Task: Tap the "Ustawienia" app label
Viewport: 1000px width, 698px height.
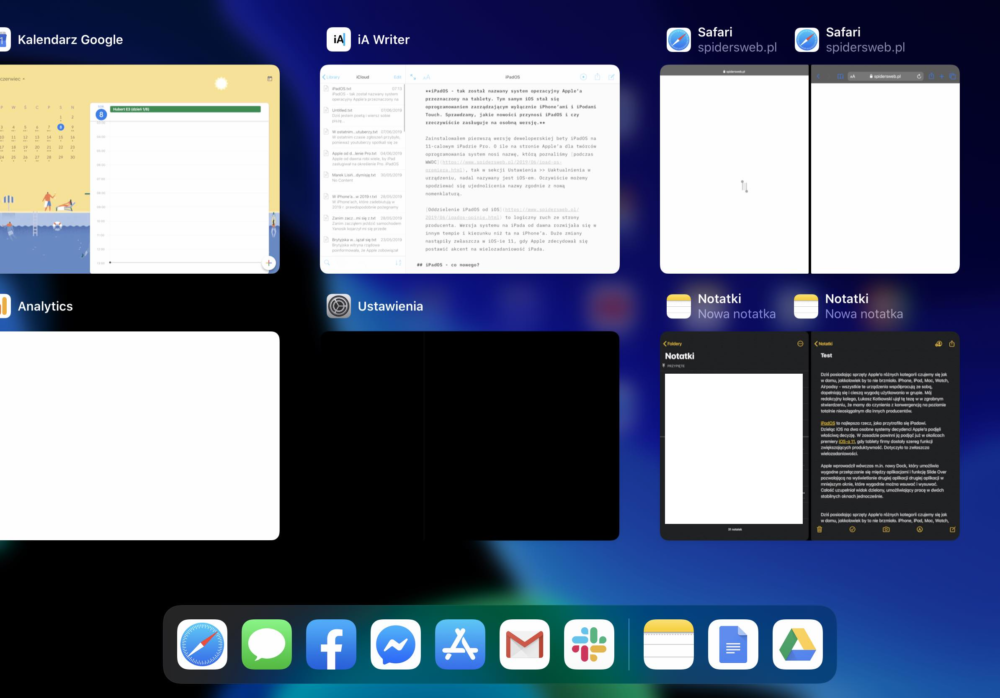Action: pos(390,306)
